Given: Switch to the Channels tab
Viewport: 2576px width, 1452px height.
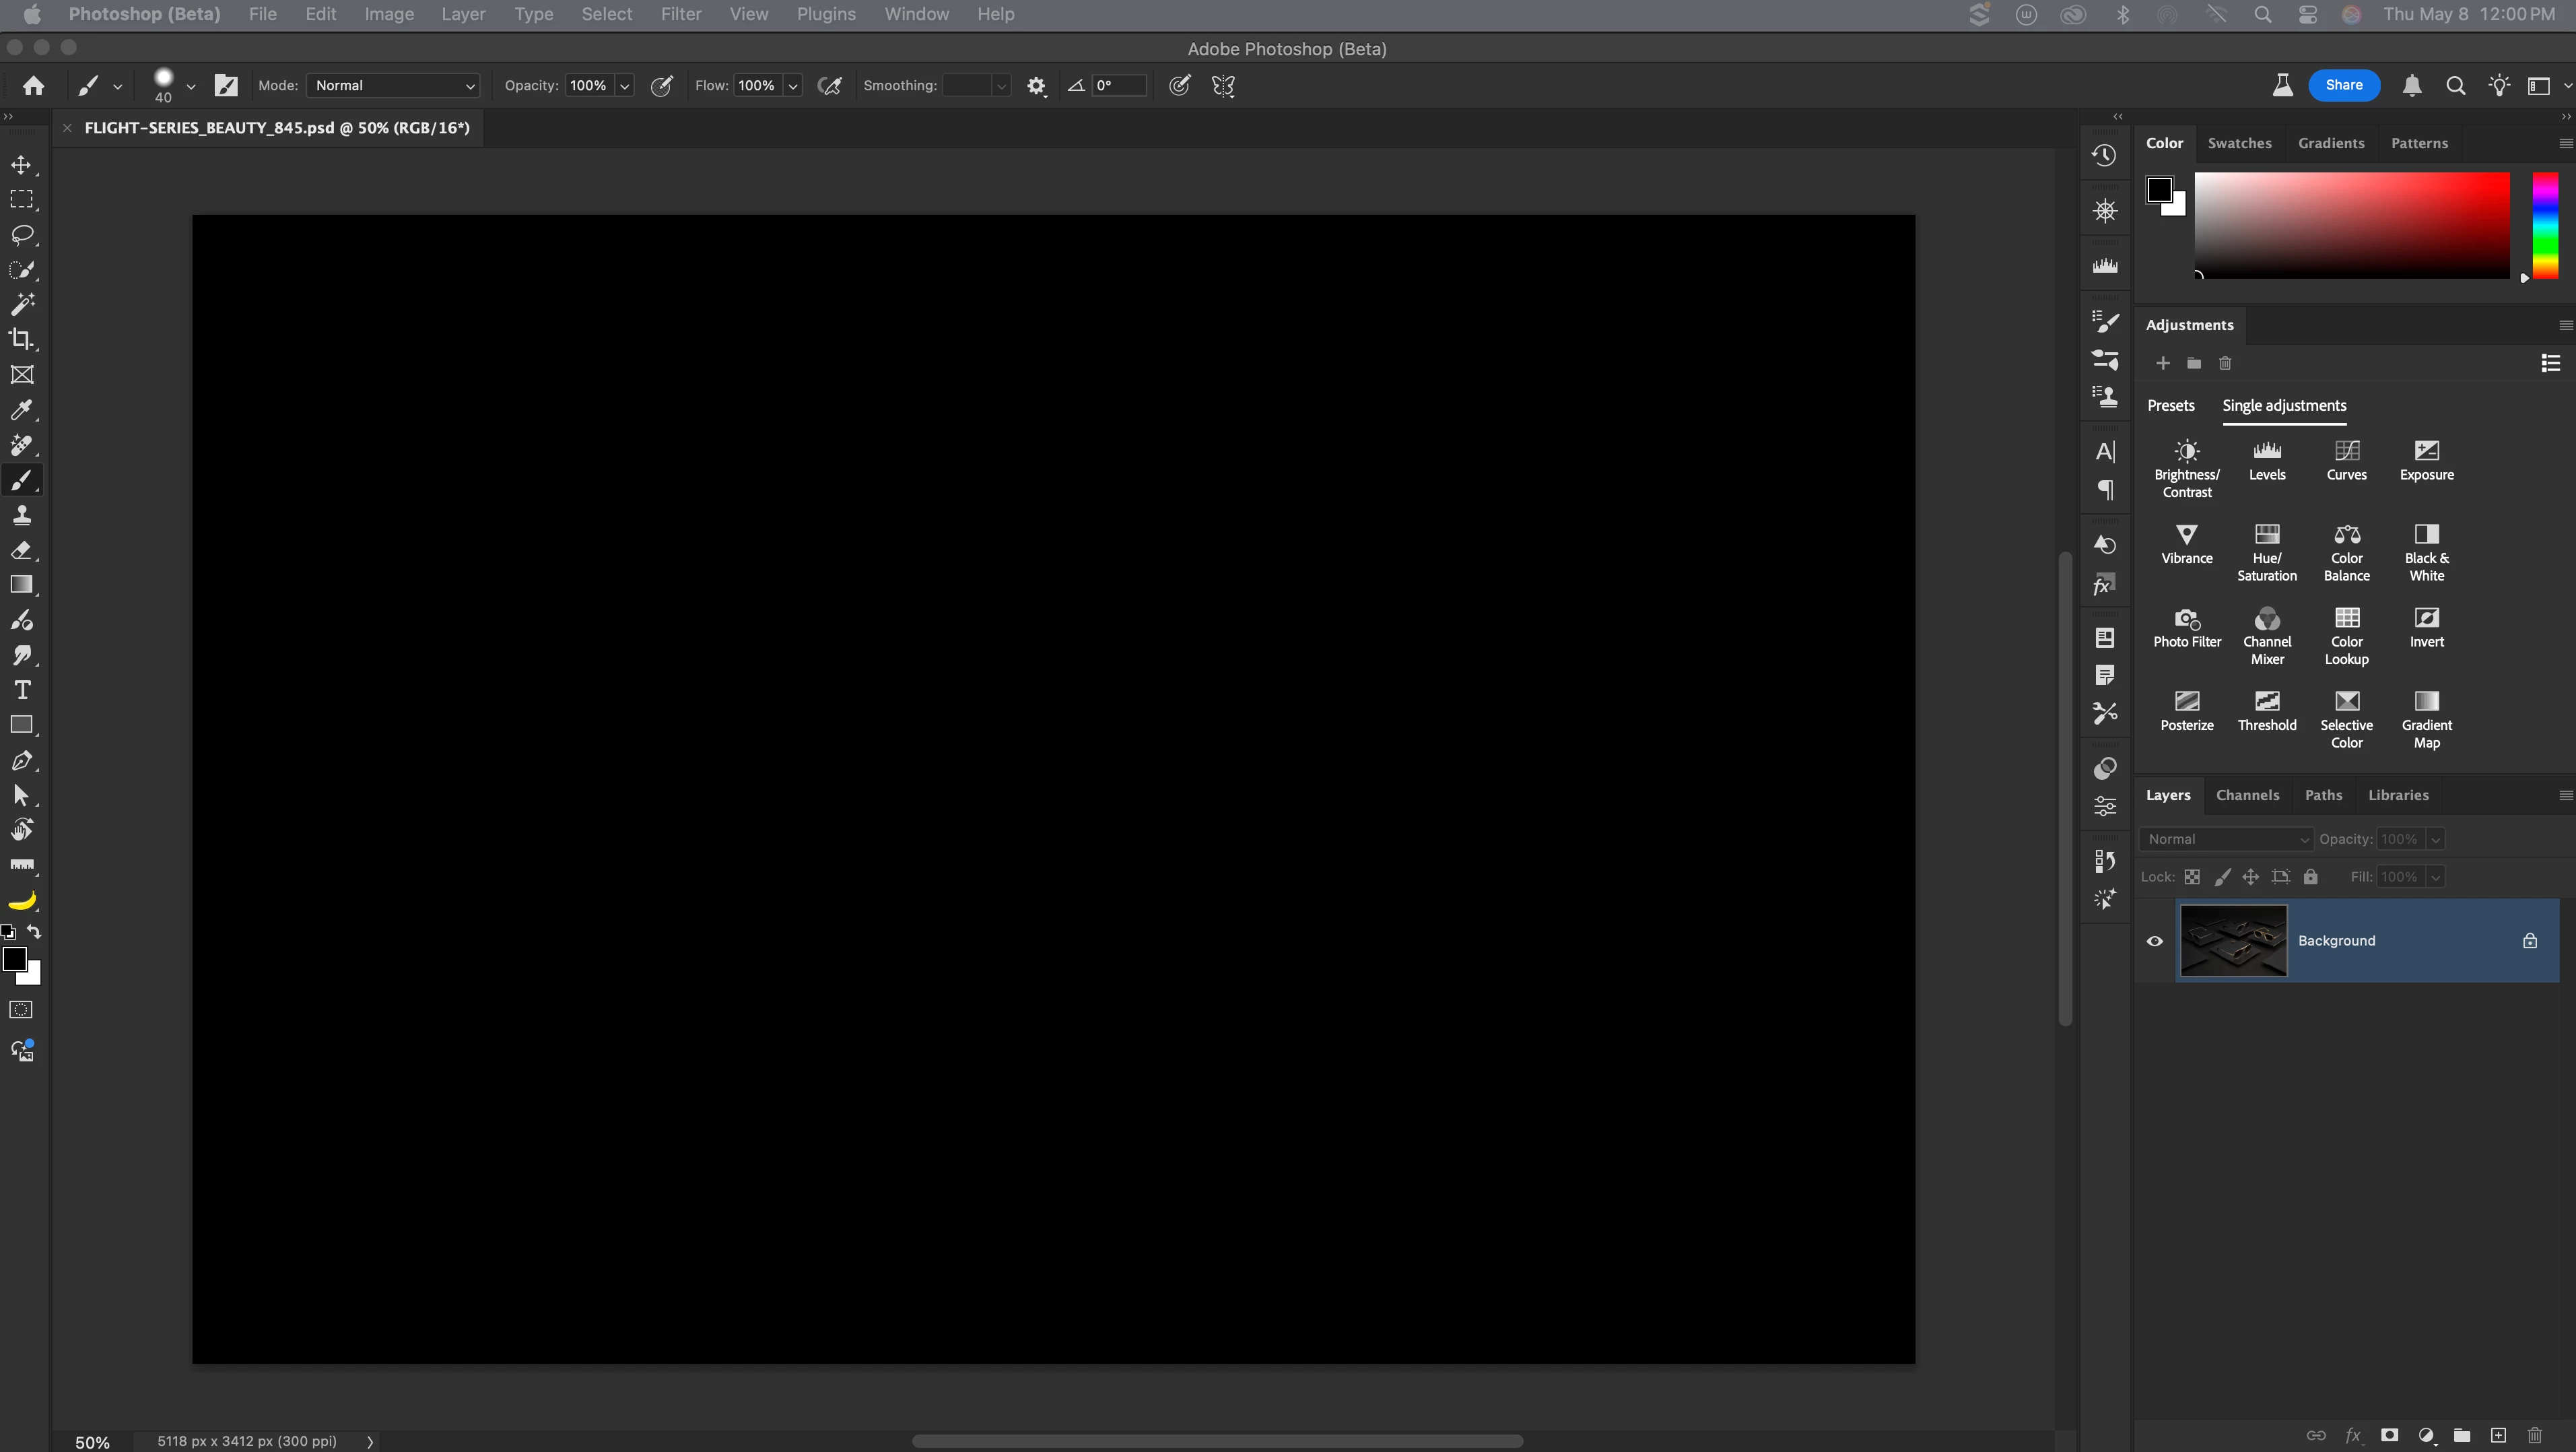Looking at the screenshot, I should [x=2247, y=795].
